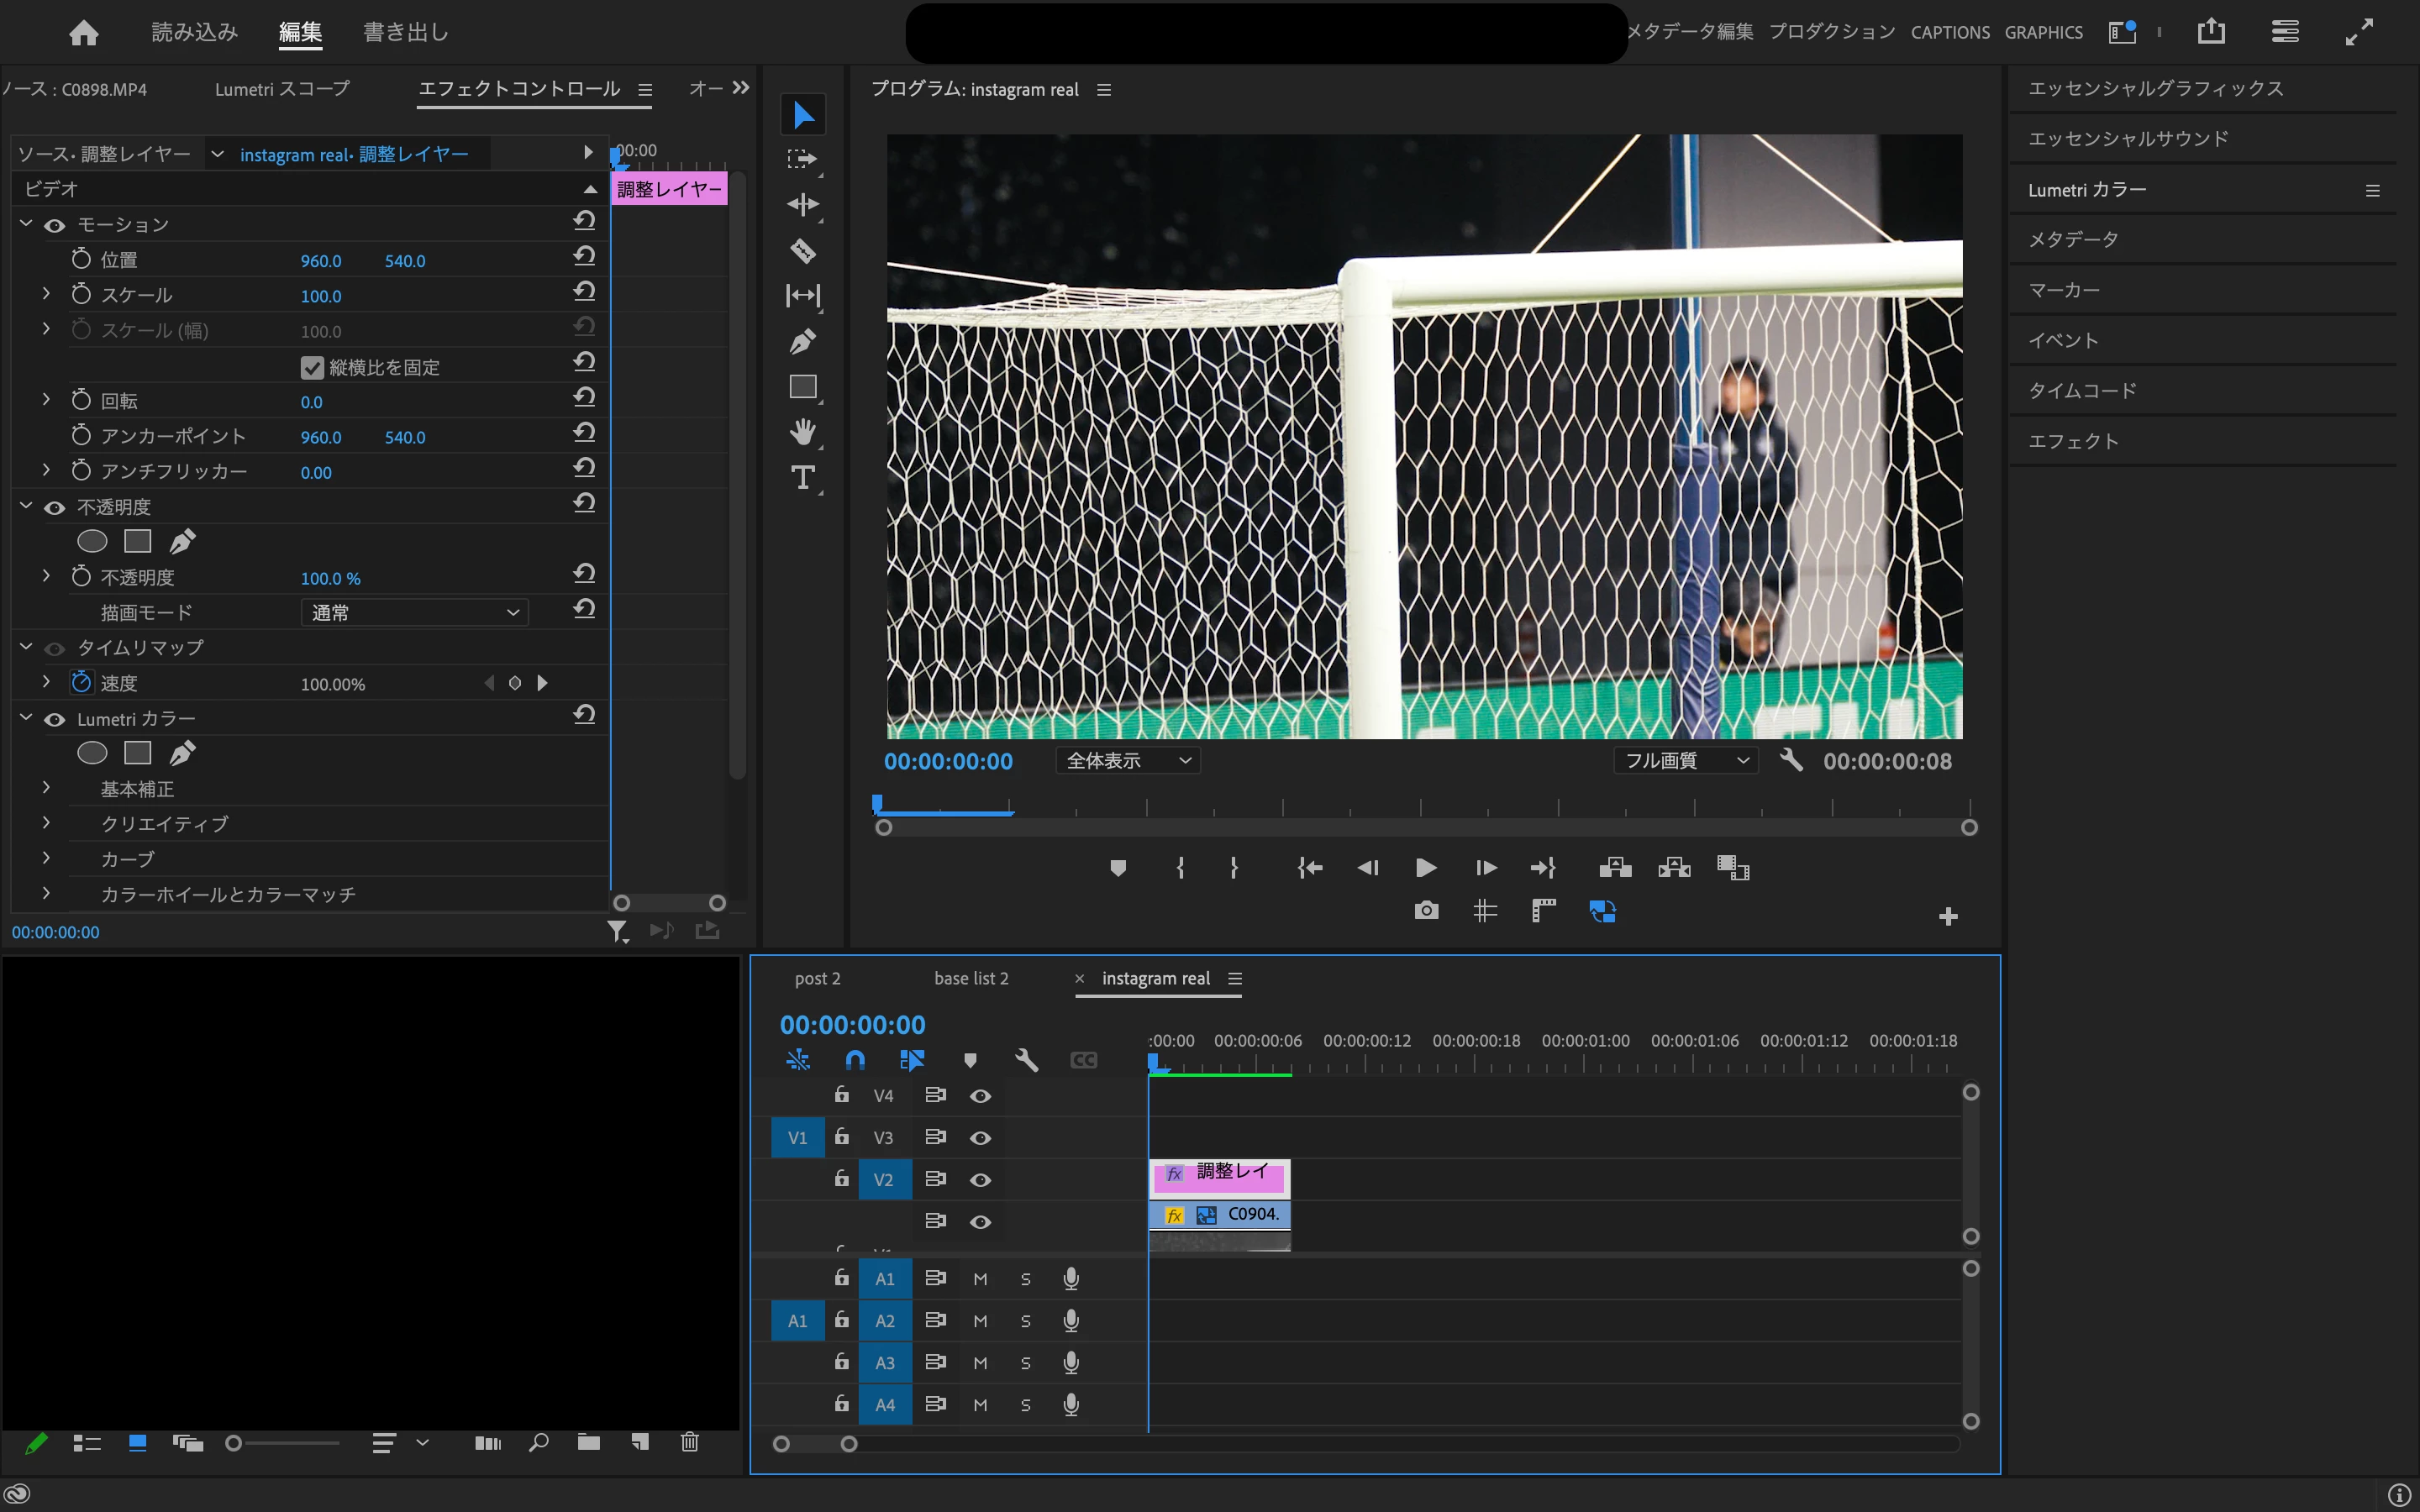Select the Razor tool in toolbar
The width and height of the screenshot is (2420, 1512).
803,250
